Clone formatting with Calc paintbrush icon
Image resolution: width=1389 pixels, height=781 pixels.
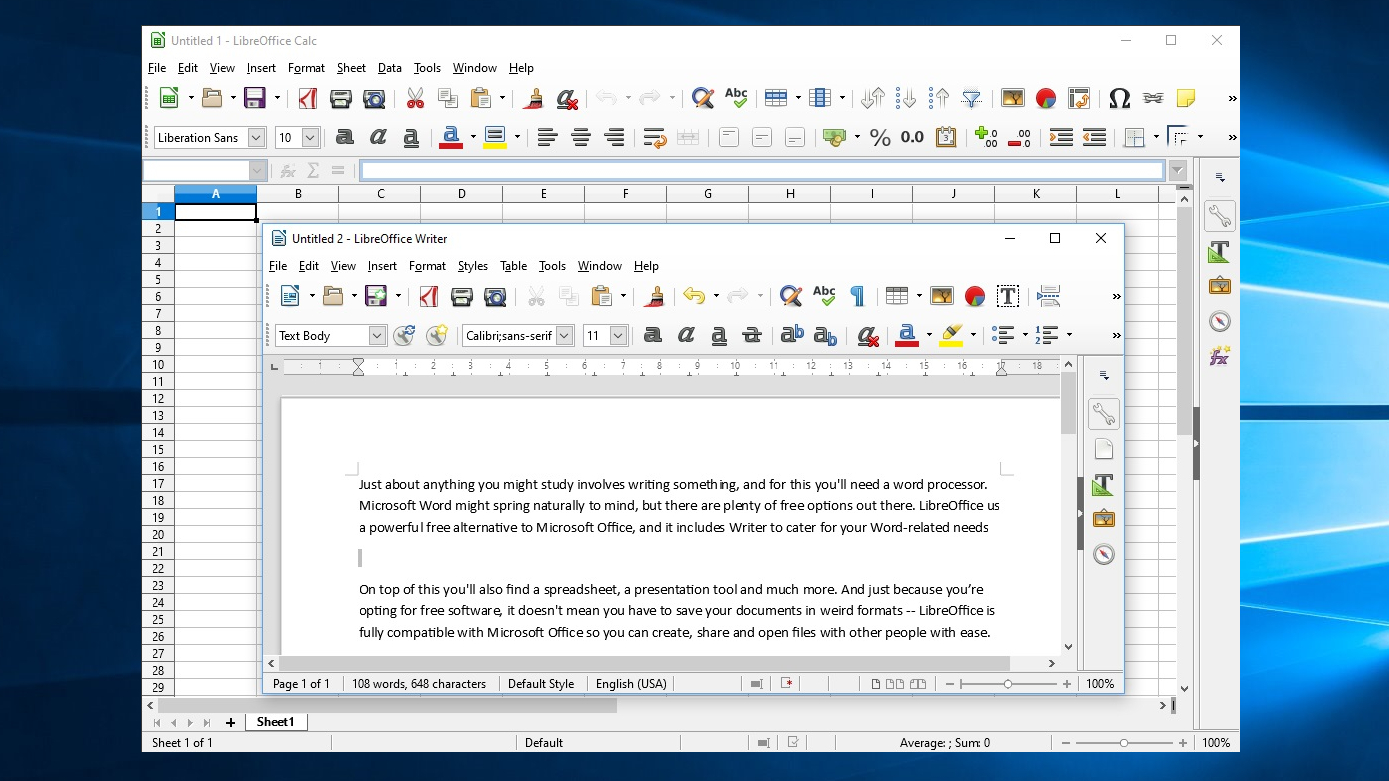(x=534, y=98)
